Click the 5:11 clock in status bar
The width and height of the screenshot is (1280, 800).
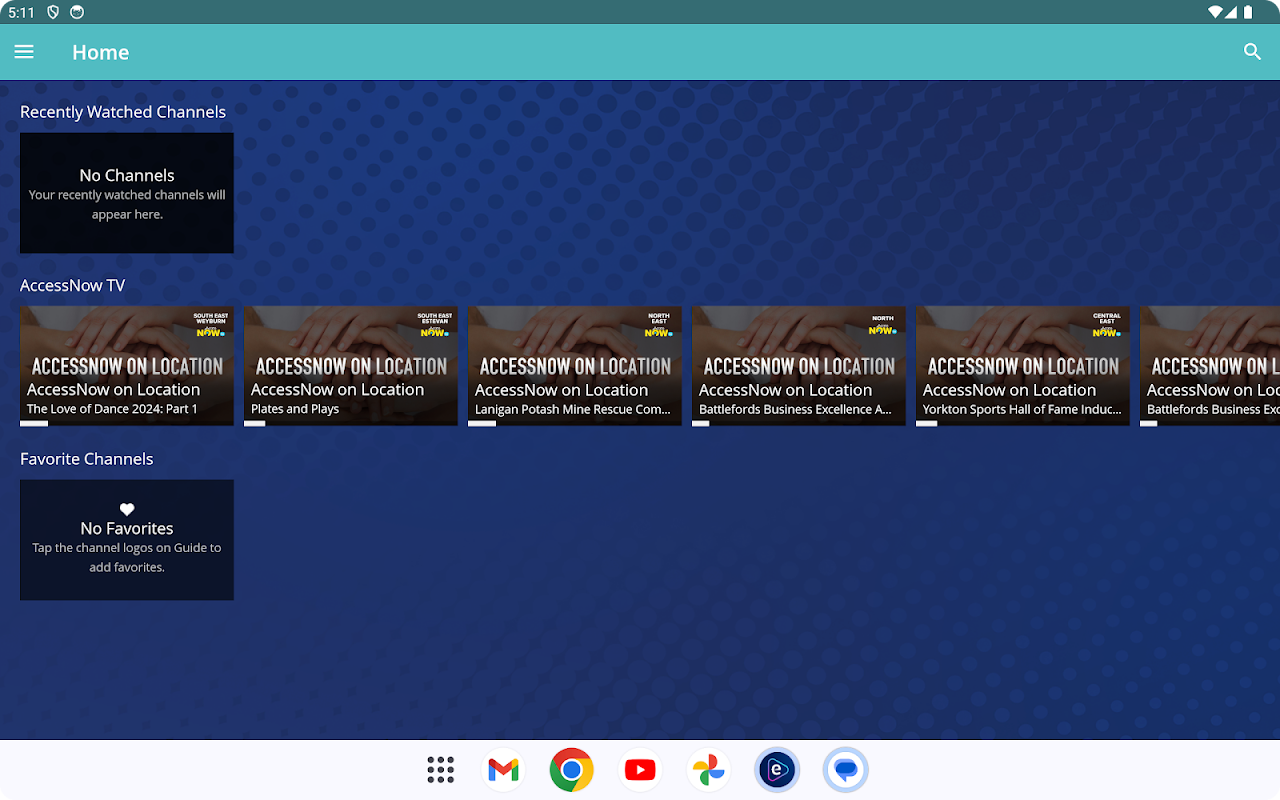point(21,12)
